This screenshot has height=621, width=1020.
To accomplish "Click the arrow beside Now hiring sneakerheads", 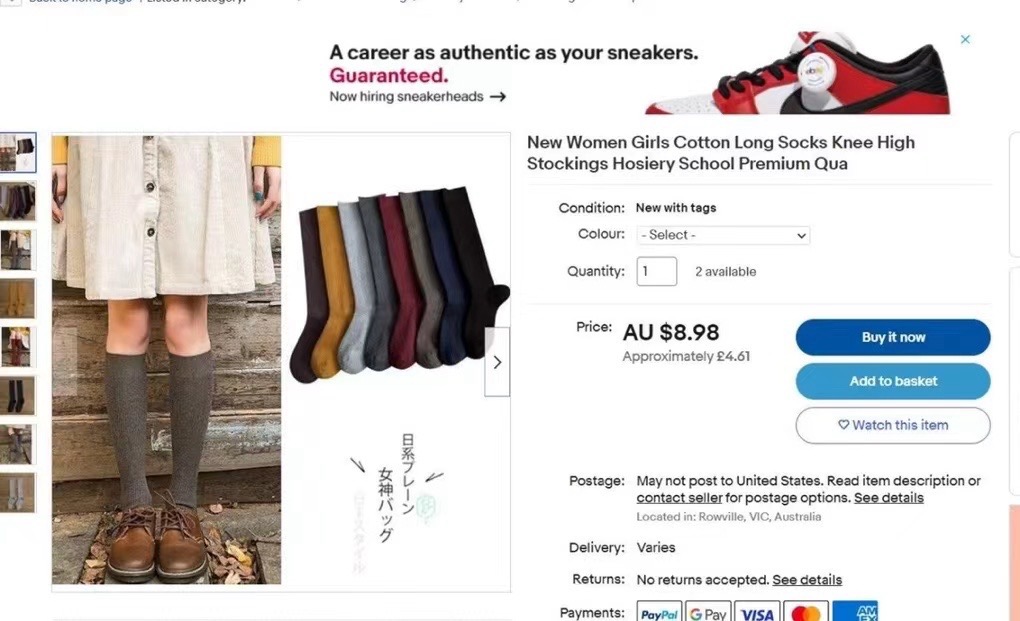I will coord(498,97).
